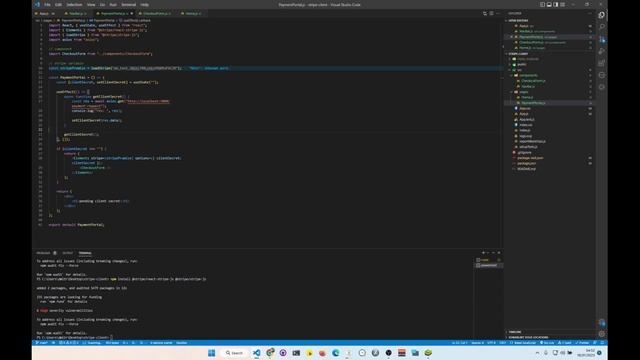Open the Edit menu
The width and height of the screenshot is (640, 360).
tap(58, 4)
